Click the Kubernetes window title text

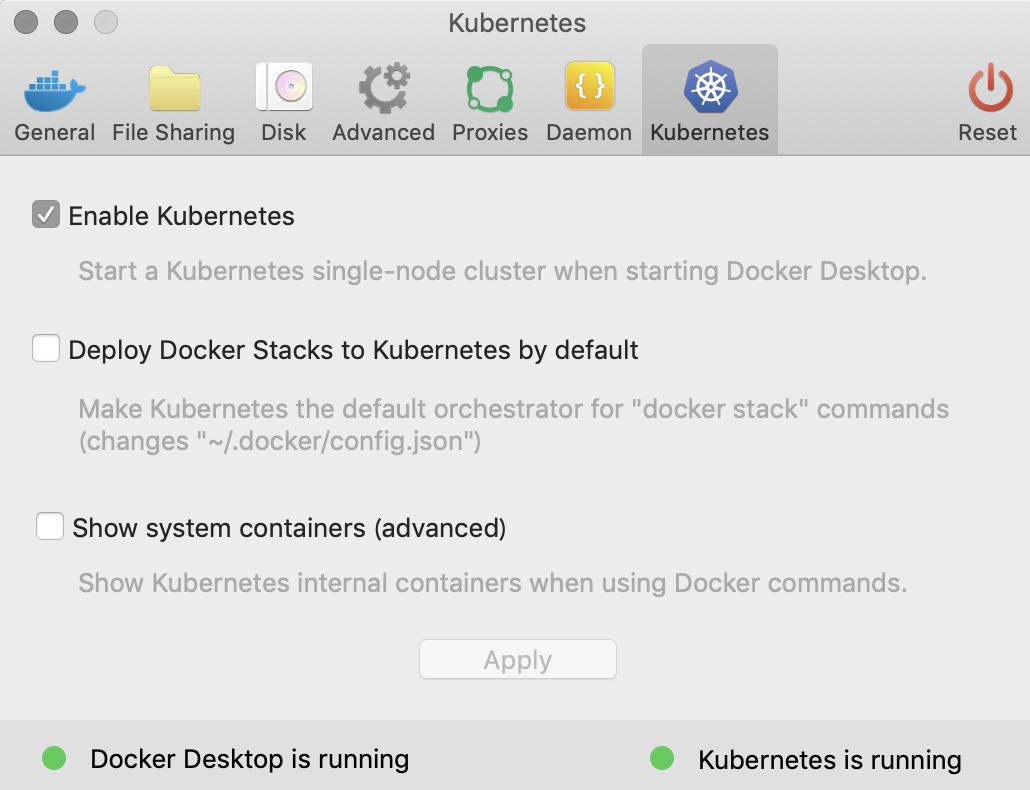pyautogui.click(x=517, y=23)
